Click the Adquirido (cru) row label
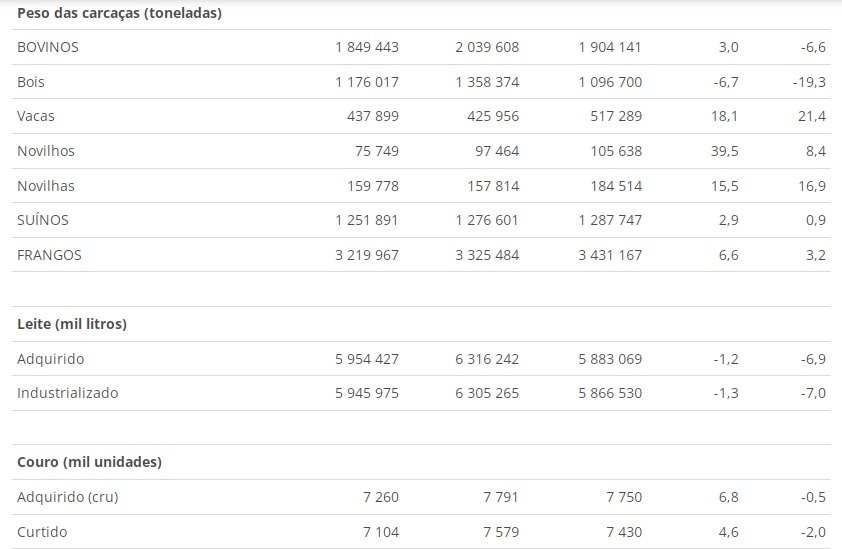 pos(68,497)
